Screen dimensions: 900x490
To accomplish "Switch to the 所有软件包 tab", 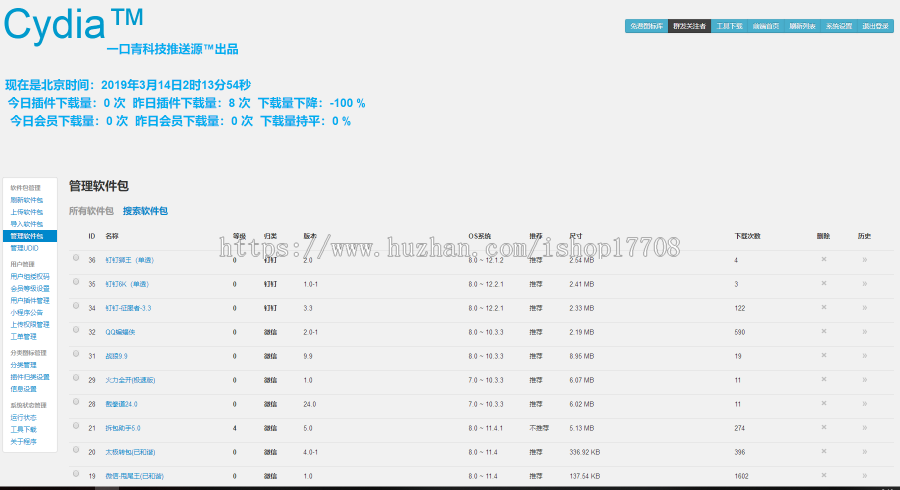I will (91, 211).
